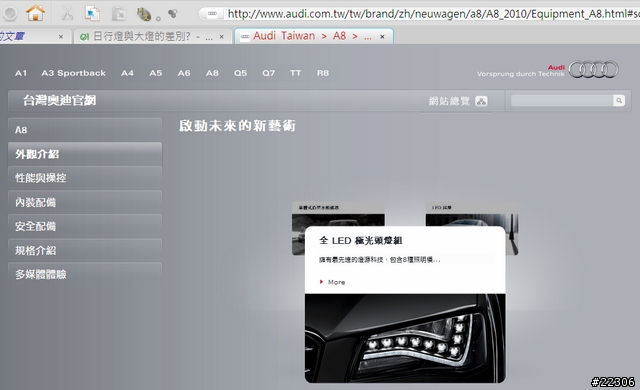Click the Paste clipboard toolbar icon
Viewport: 640px width, 390px height.
[x=118, y=13]
